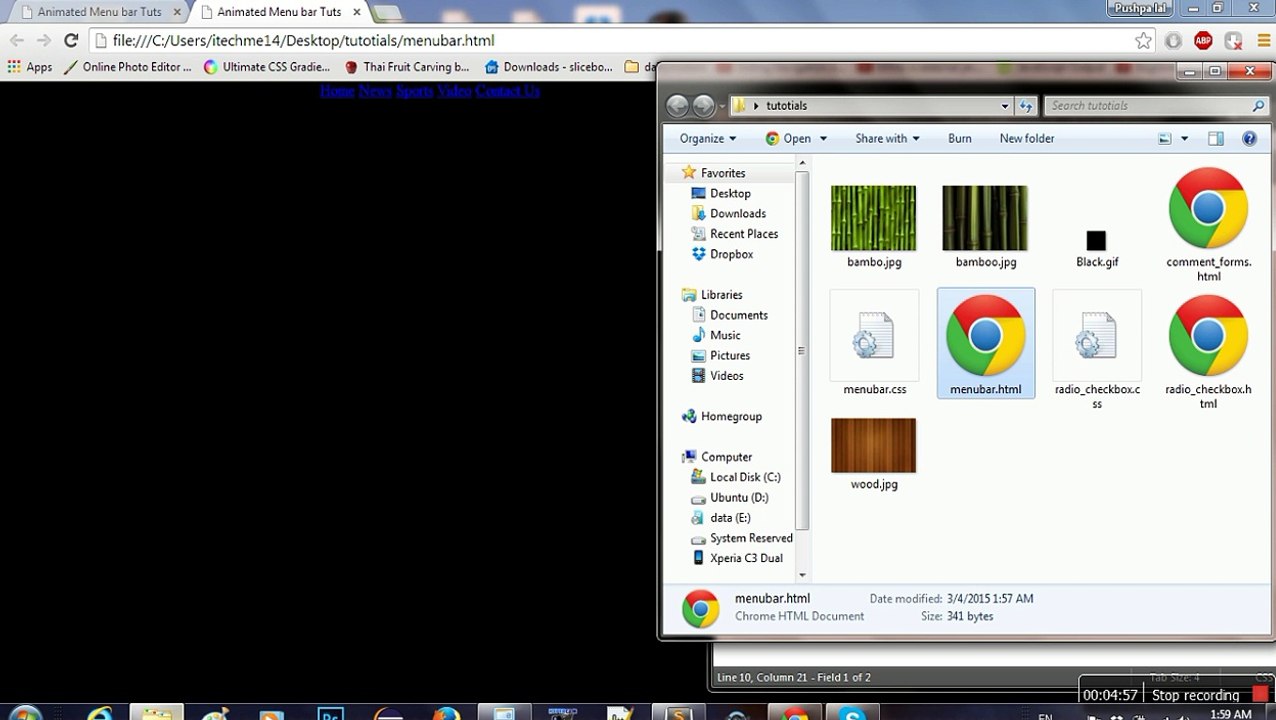Refresh the tutotials folder view

pyautogui.click(x=1026, y=106)
